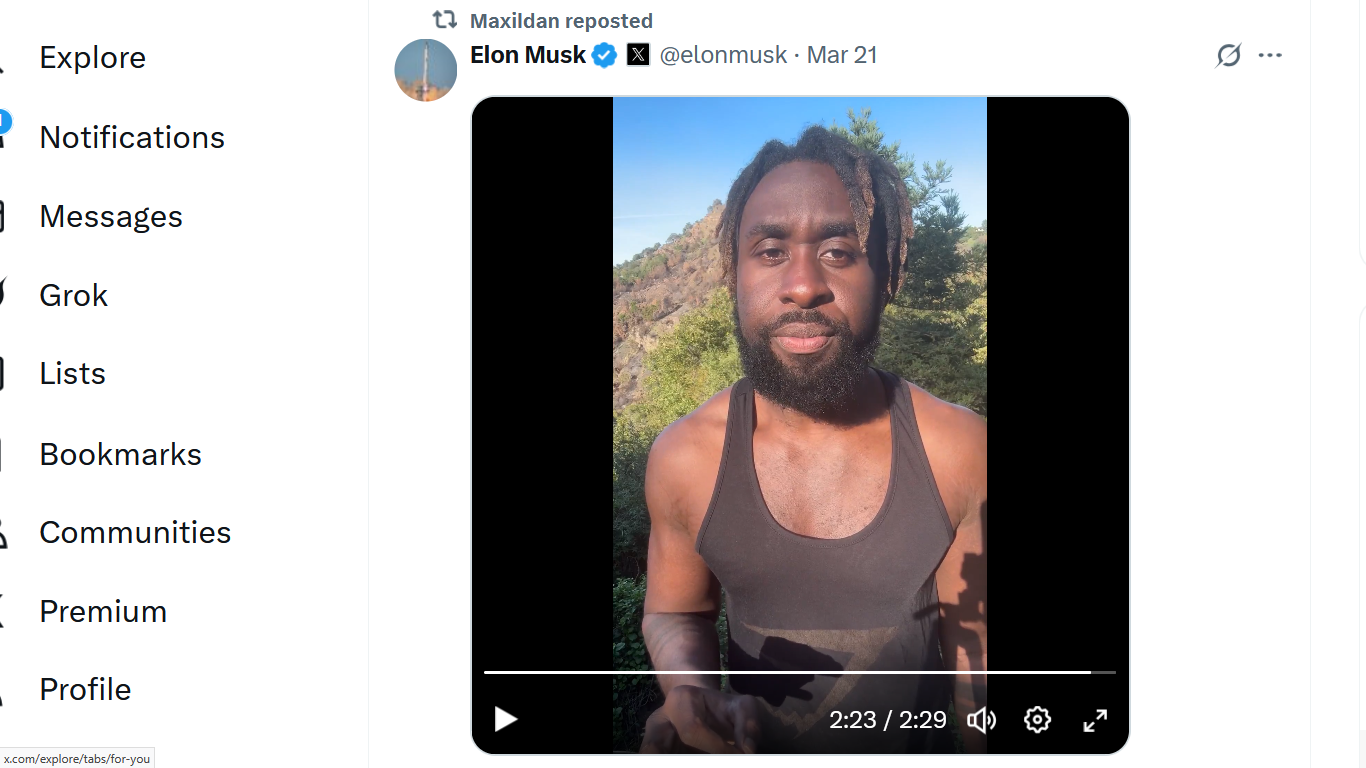This screenshot has height=768, width=1366.
Task: Open the @elonmusk handle link
Action: pyautogui.click(x=723, y=56)
